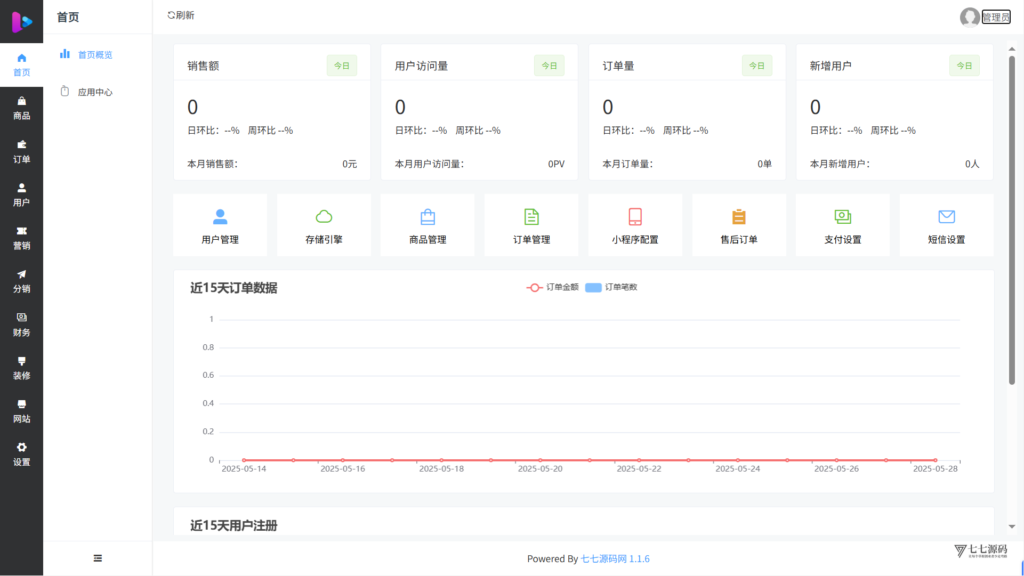The image size is (1024, 576).
Task: Open 短信设置 envelope shortcut
Action: [947, 225]
